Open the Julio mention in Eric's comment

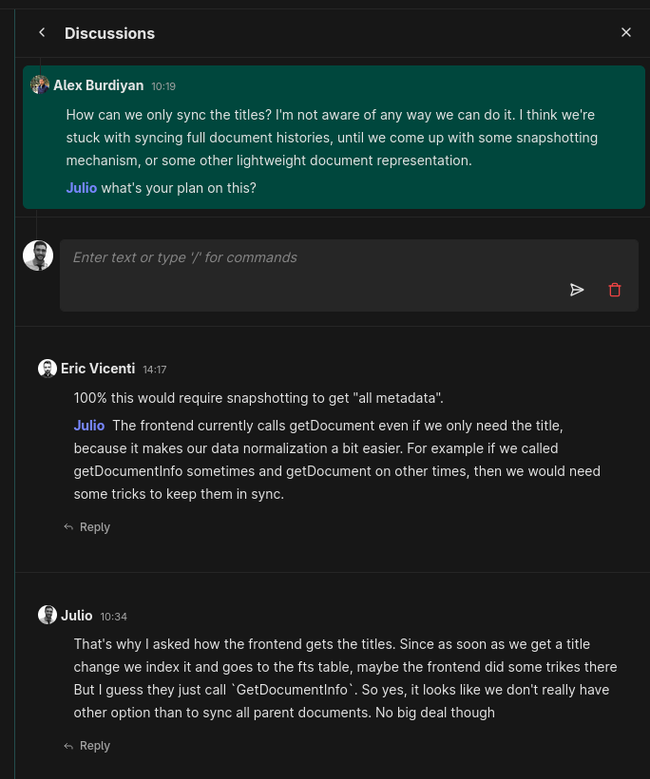coord(89,426)
